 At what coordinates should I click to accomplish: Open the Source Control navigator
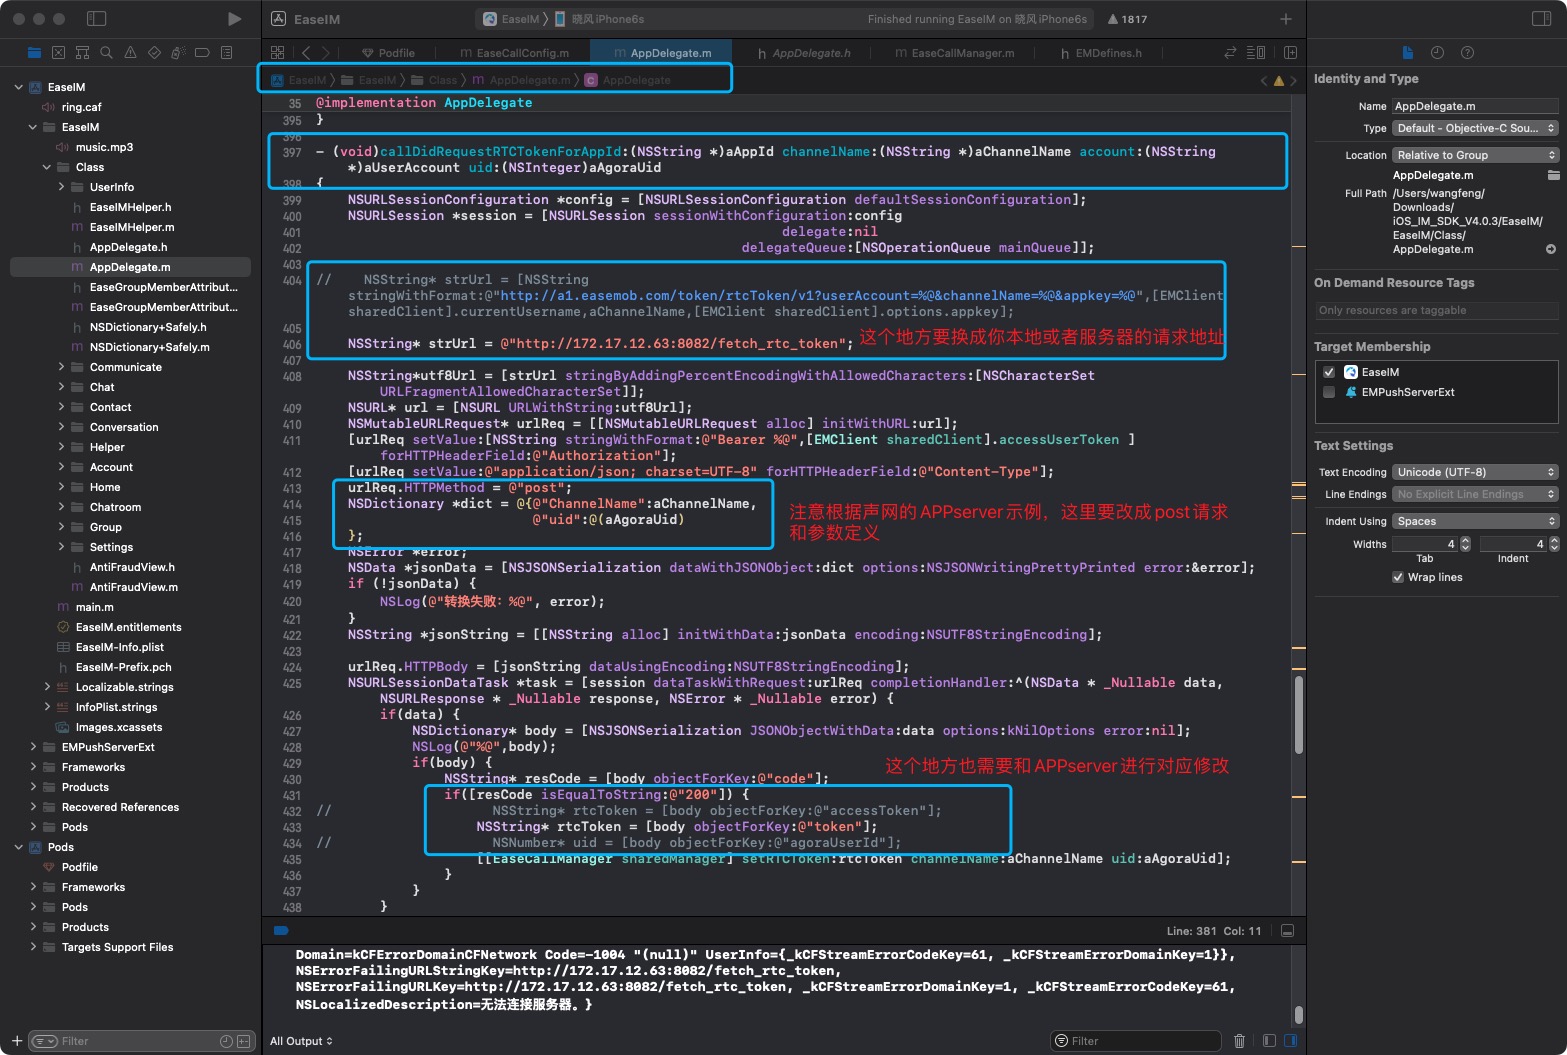(x=58, y=53)
